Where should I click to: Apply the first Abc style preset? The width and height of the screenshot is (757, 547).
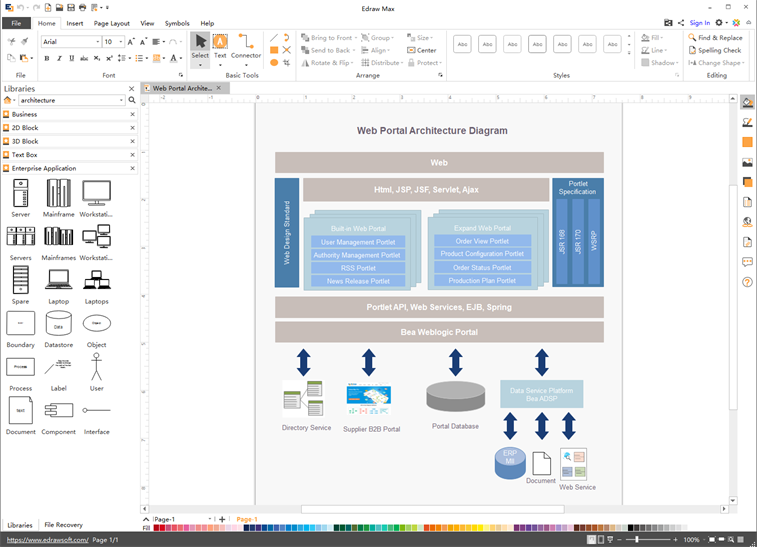[462, 44]
